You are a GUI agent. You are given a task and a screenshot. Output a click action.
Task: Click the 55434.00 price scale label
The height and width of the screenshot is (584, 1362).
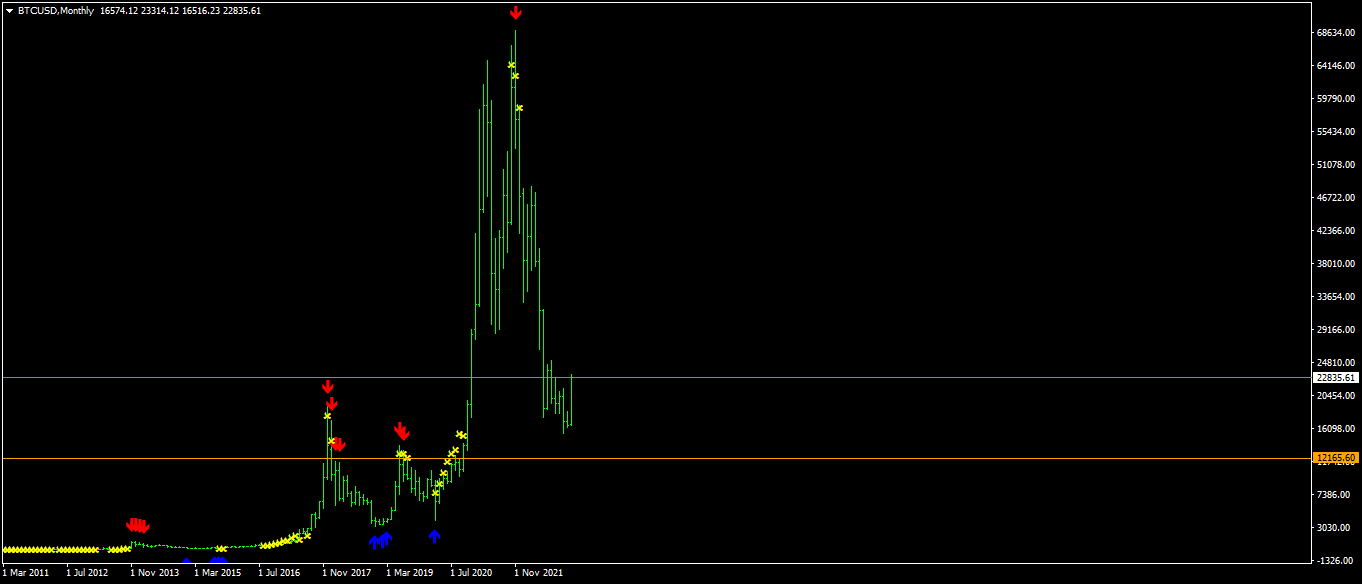1336,132
